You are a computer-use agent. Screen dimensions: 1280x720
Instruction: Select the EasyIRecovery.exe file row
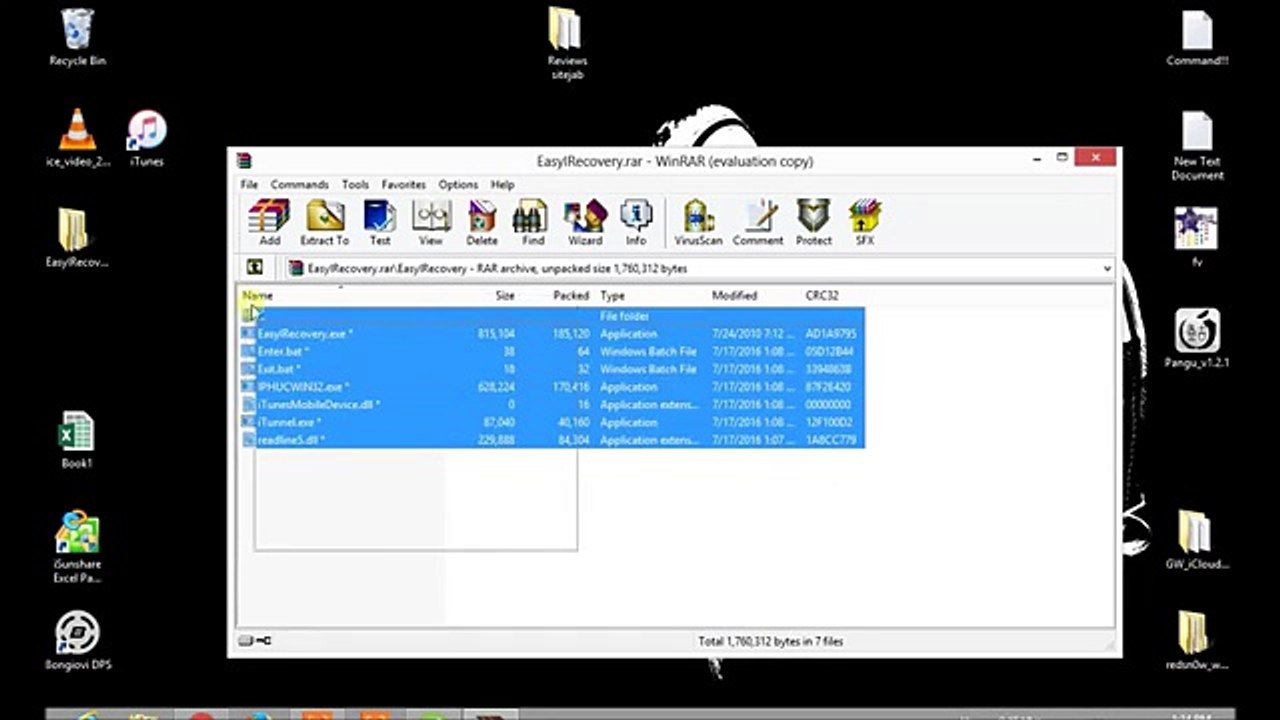click(x=552, y=334)
